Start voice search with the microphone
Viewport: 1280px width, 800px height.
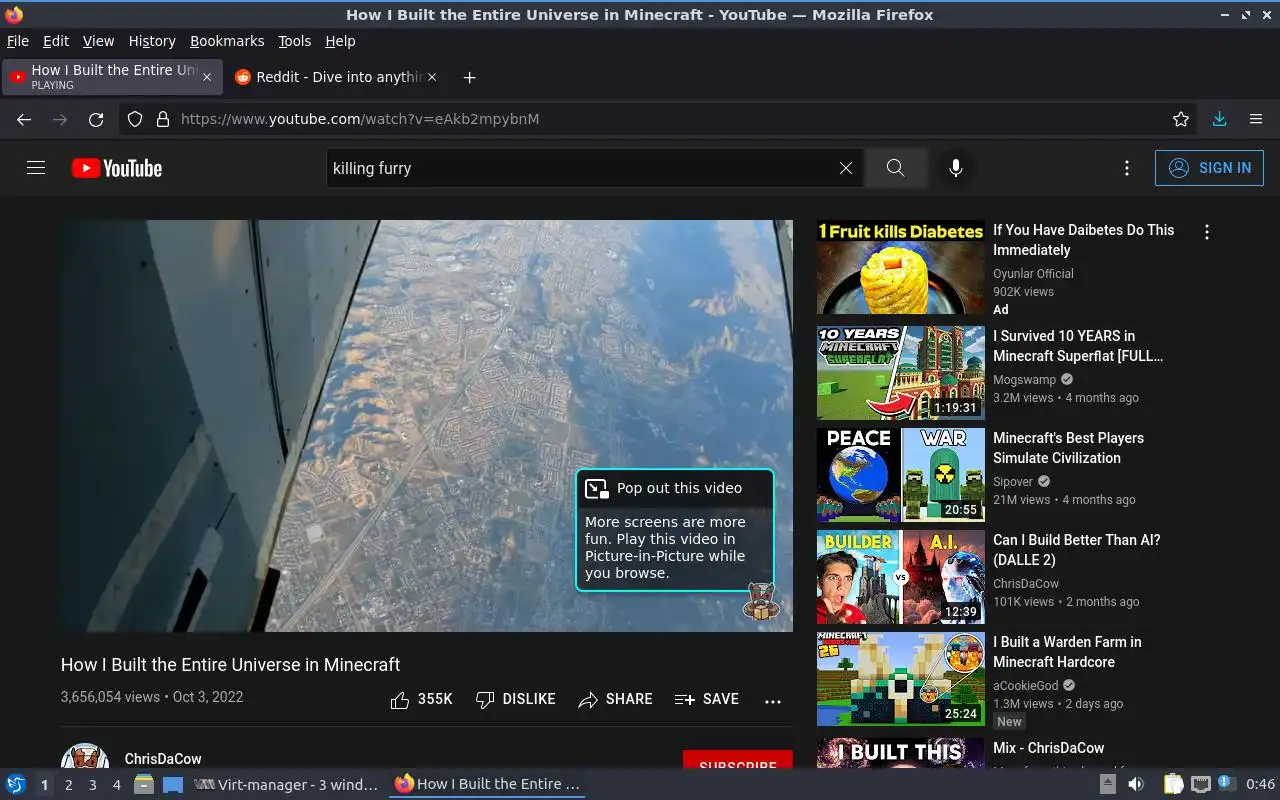click(x=956, y=168)
